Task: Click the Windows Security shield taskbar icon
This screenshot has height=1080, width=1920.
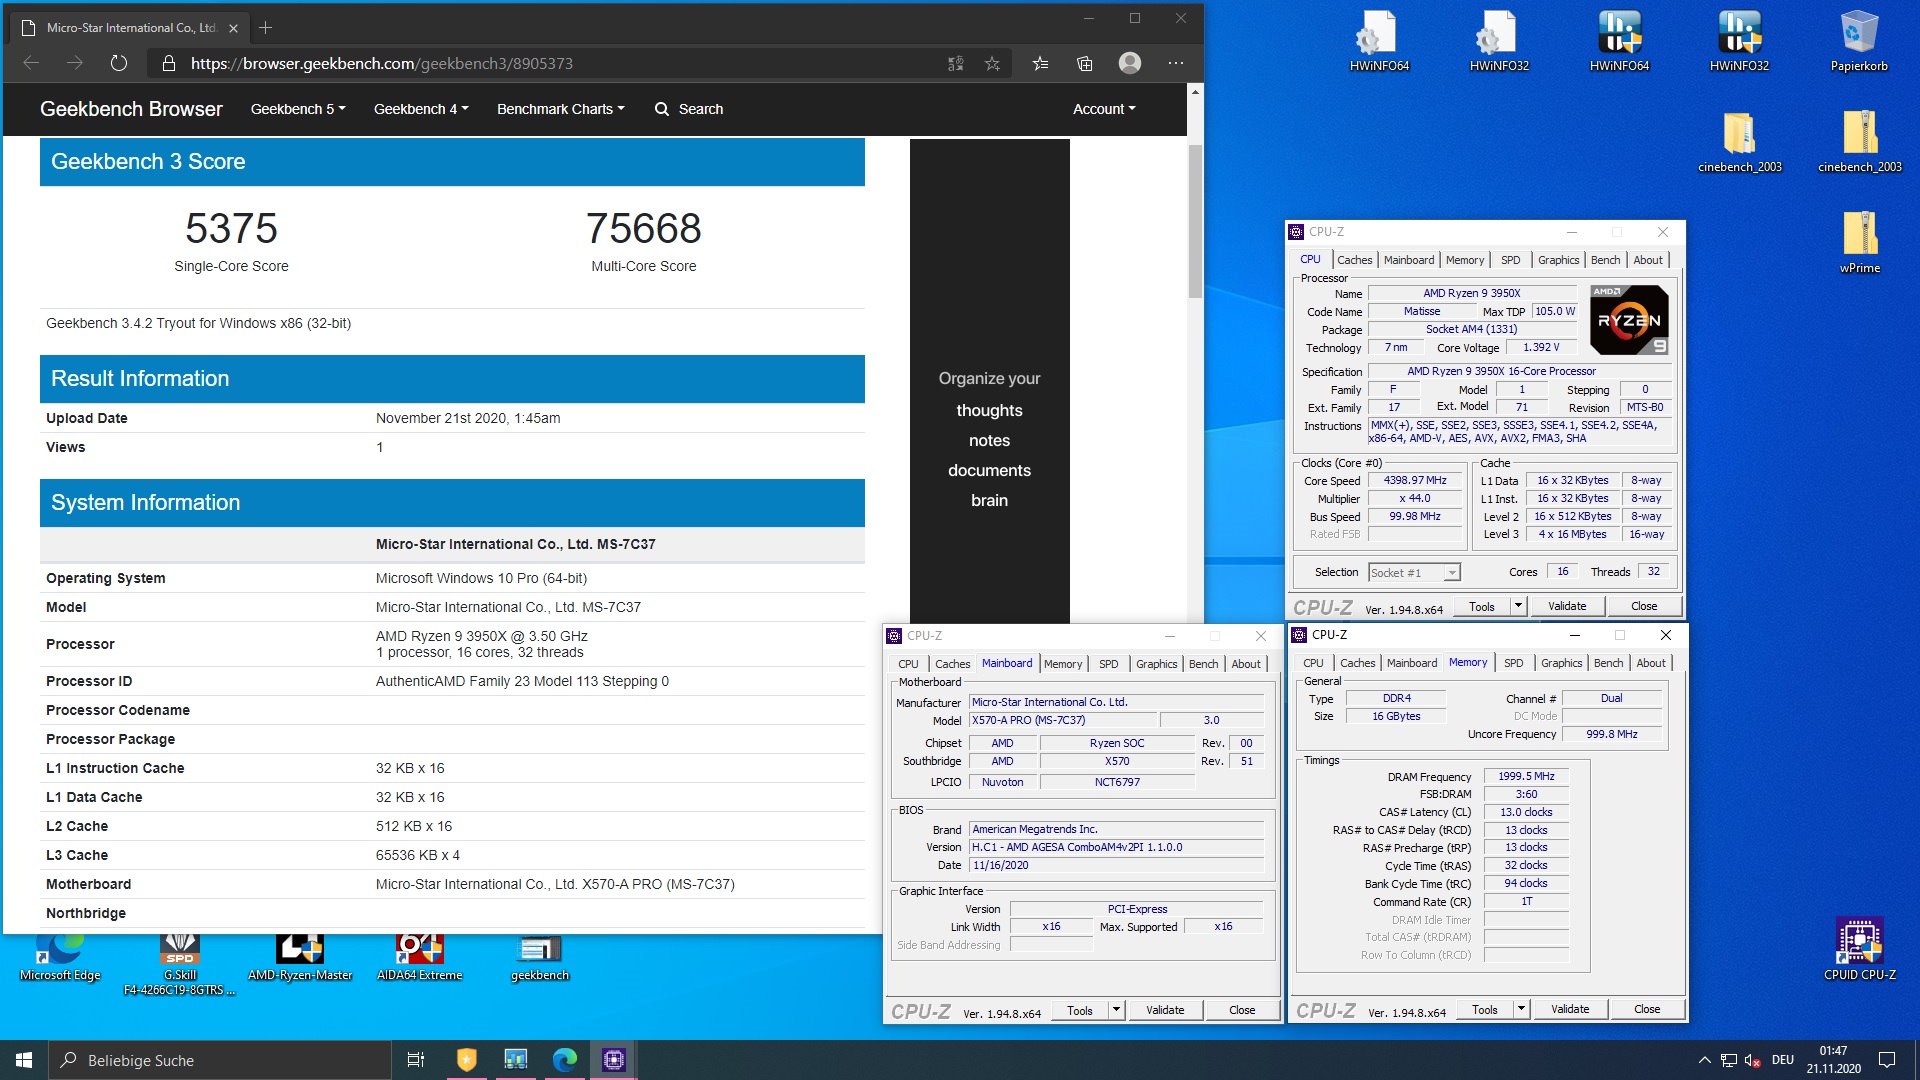Action: click(x=466, y=1060)
